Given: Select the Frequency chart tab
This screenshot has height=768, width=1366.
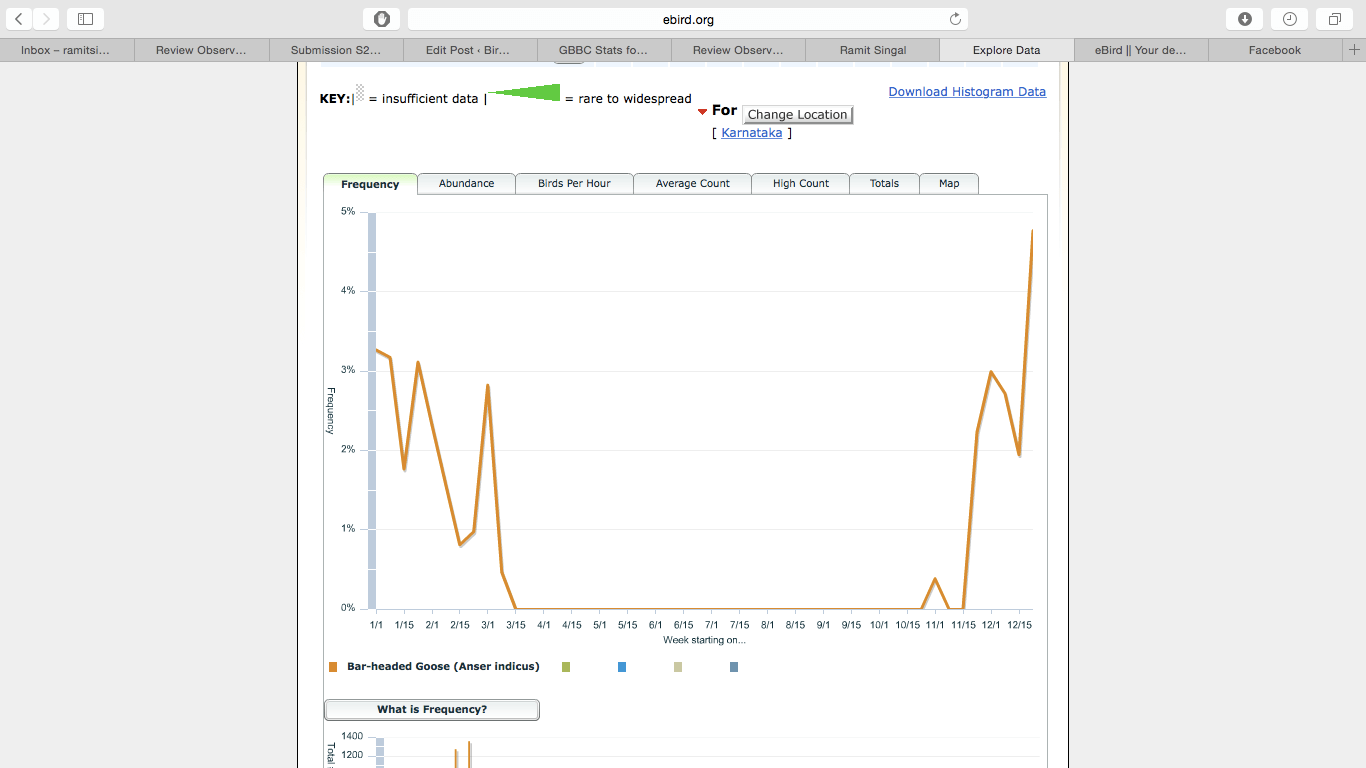Looking at the screenshot, I should tap(370, 184).
